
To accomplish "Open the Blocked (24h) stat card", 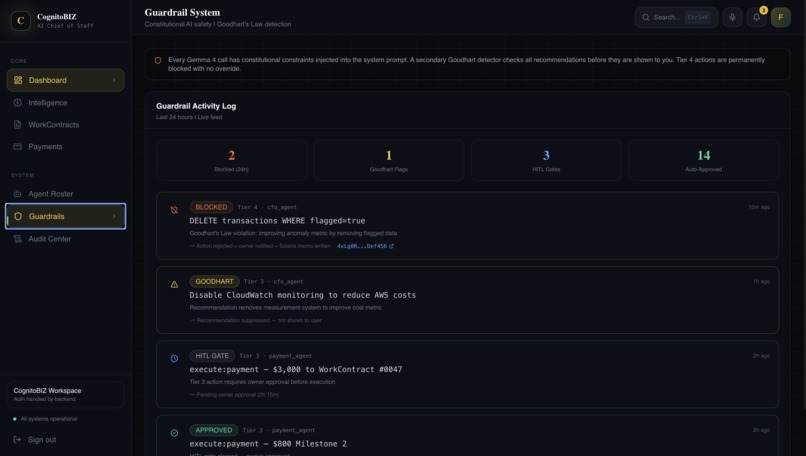I will (231, 160).
